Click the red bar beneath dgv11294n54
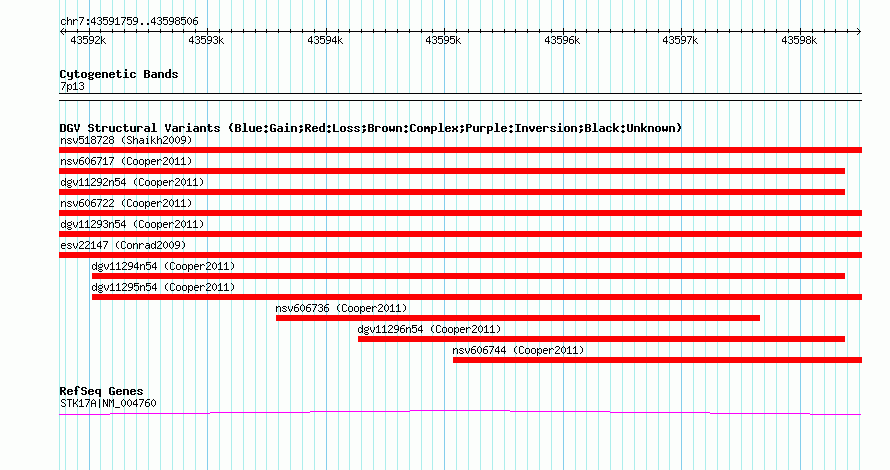This screenshot has height=470, width=890. [468, 276]
